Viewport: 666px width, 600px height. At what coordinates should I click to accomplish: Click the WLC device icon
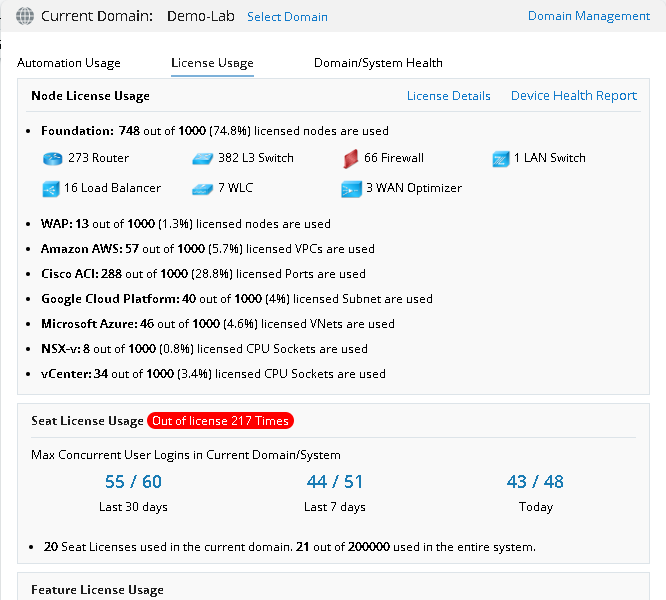202,189
